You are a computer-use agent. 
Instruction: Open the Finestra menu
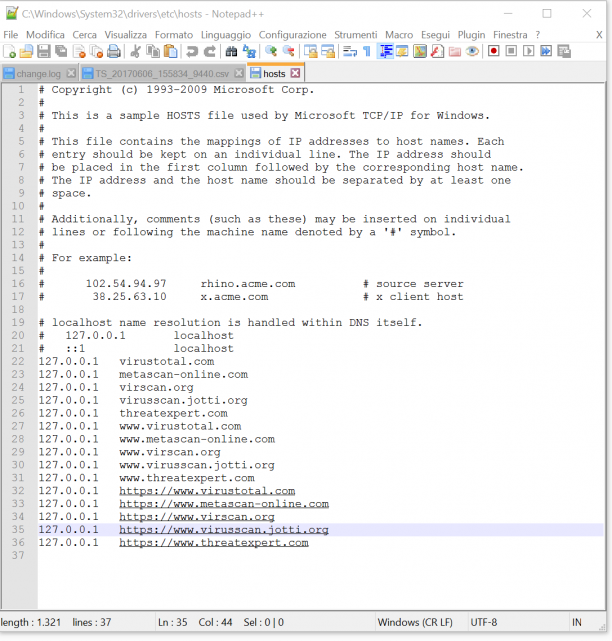[x=510, y=35]
